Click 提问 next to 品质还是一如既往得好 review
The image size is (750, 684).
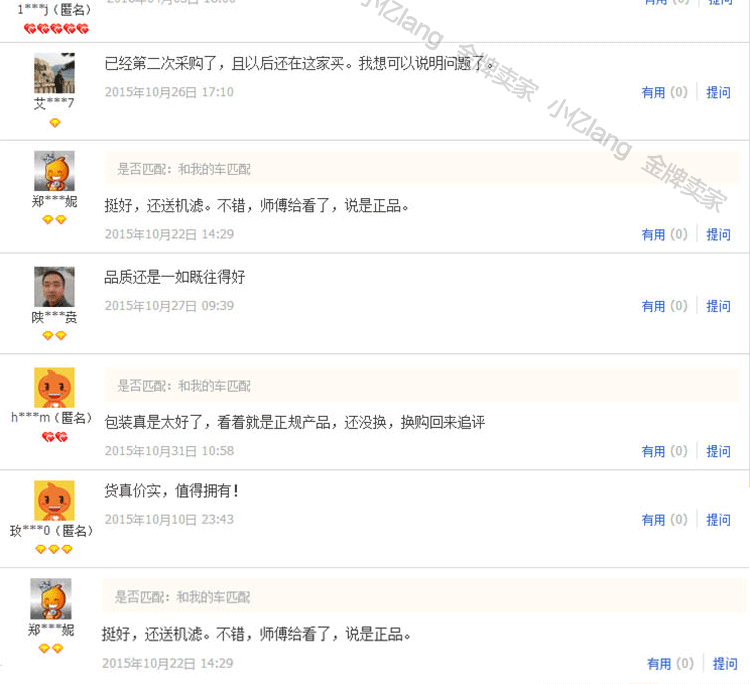pyautogui.click(x=718, y=306)
